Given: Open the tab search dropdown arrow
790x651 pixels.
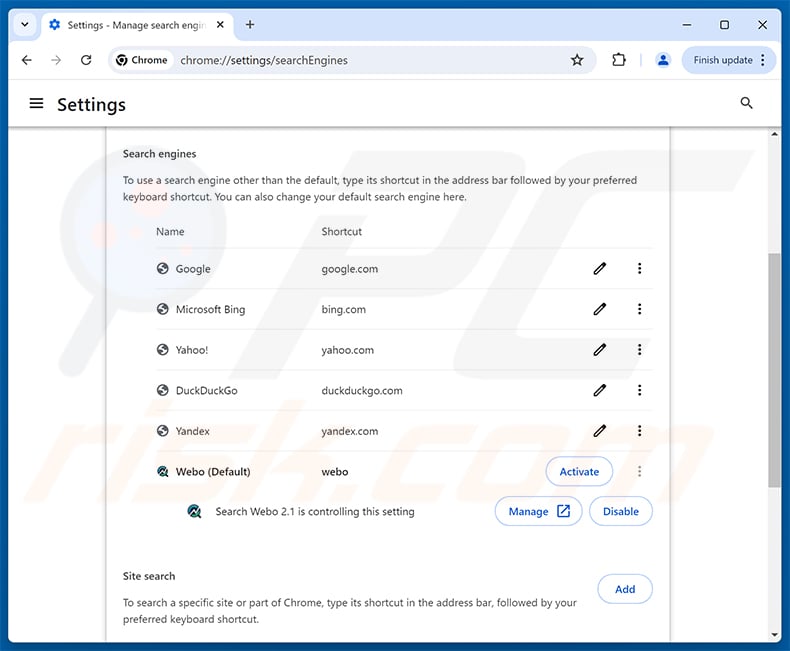Looking at the screenshot, I should point(25,24).
